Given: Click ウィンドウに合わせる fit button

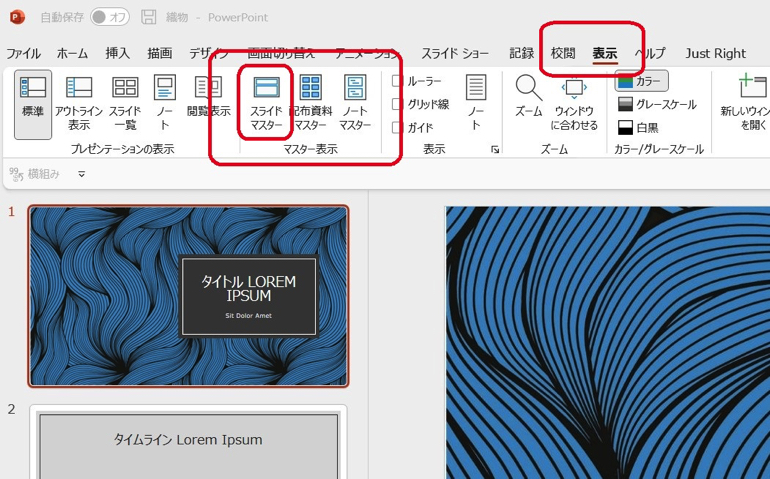Looking at the screenshot, I should (x=574, y=104).
